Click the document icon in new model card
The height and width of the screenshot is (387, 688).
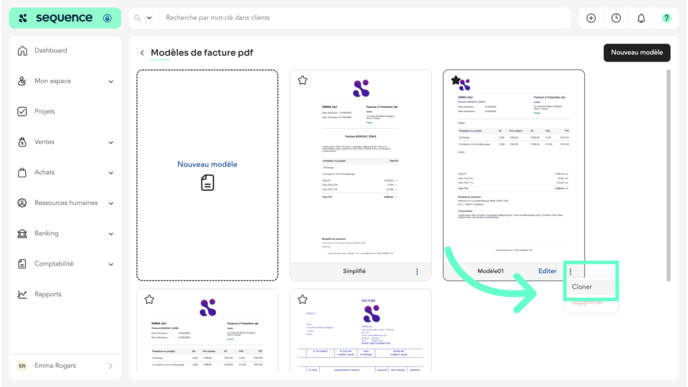(x=208, y=183)
